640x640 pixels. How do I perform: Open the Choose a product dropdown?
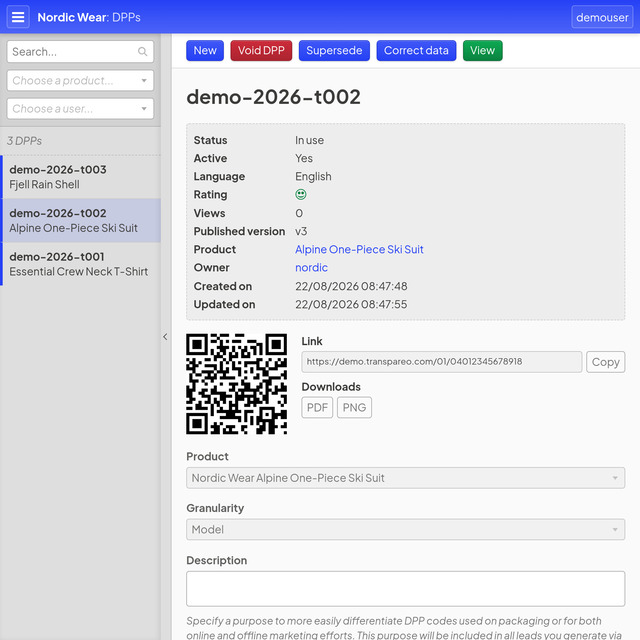80,80
